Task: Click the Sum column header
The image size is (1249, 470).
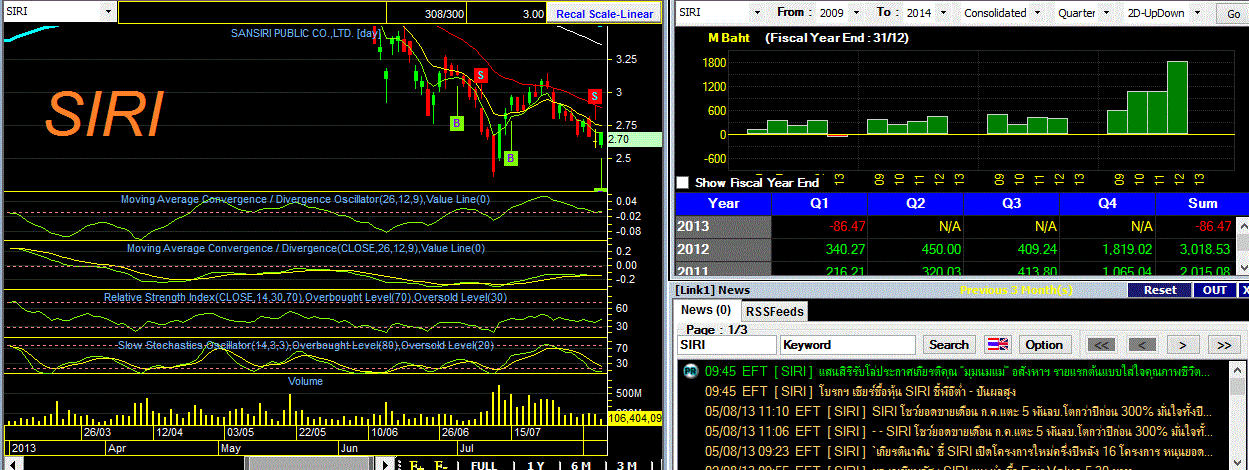Action: [1203, 203]
